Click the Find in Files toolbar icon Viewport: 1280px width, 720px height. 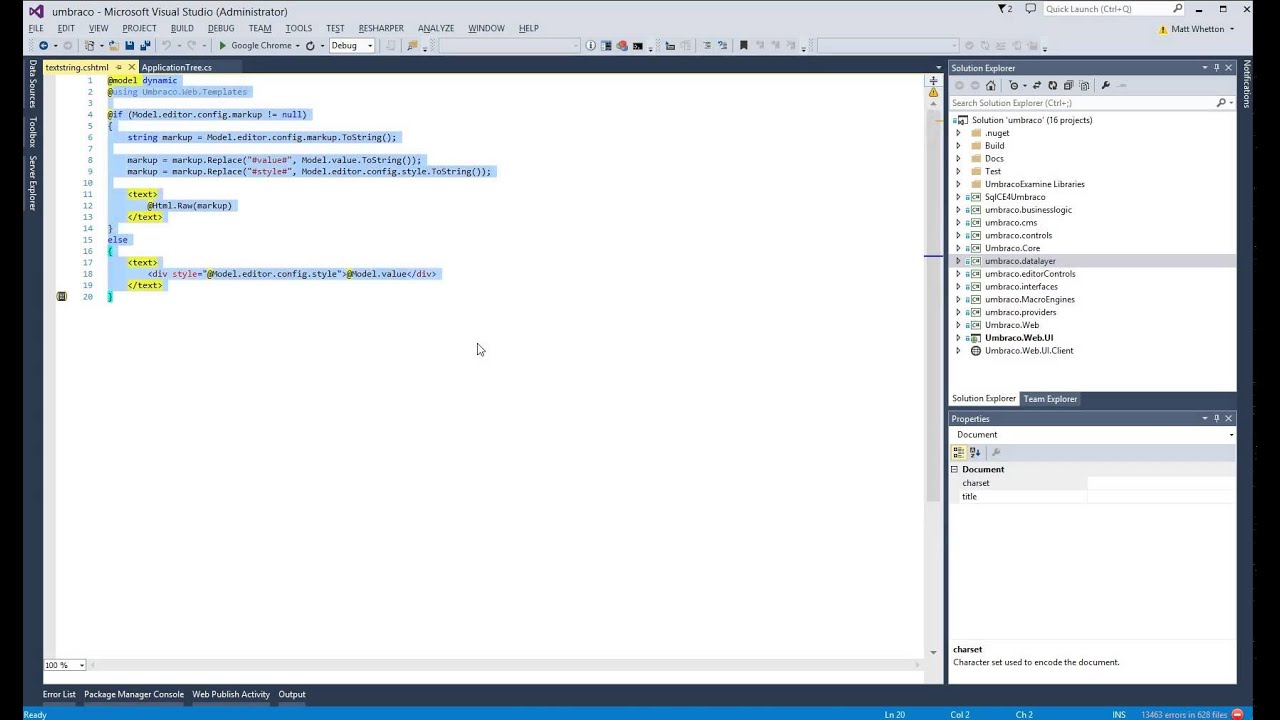412,45
